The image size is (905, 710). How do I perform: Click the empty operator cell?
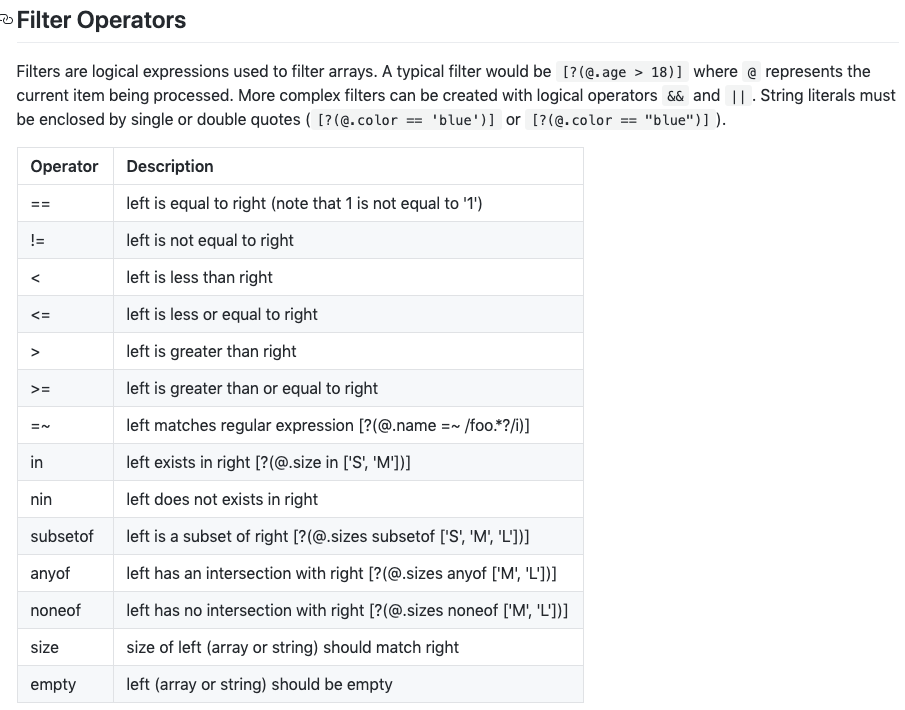(53, 685)
